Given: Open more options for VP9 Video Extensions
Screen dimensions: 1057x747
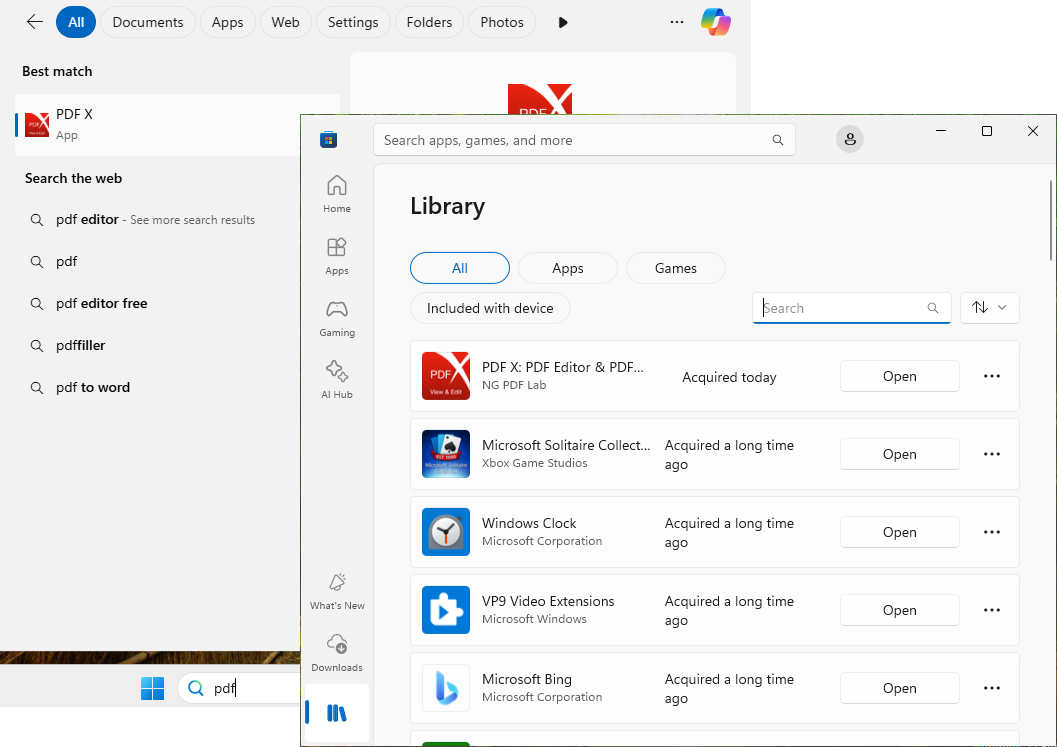Looking at the screenshot, I should 991,610.
